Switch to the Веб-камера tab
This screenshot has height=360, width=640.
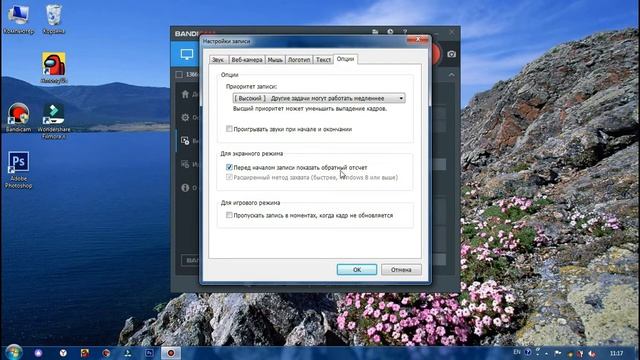tap(247, 60)
